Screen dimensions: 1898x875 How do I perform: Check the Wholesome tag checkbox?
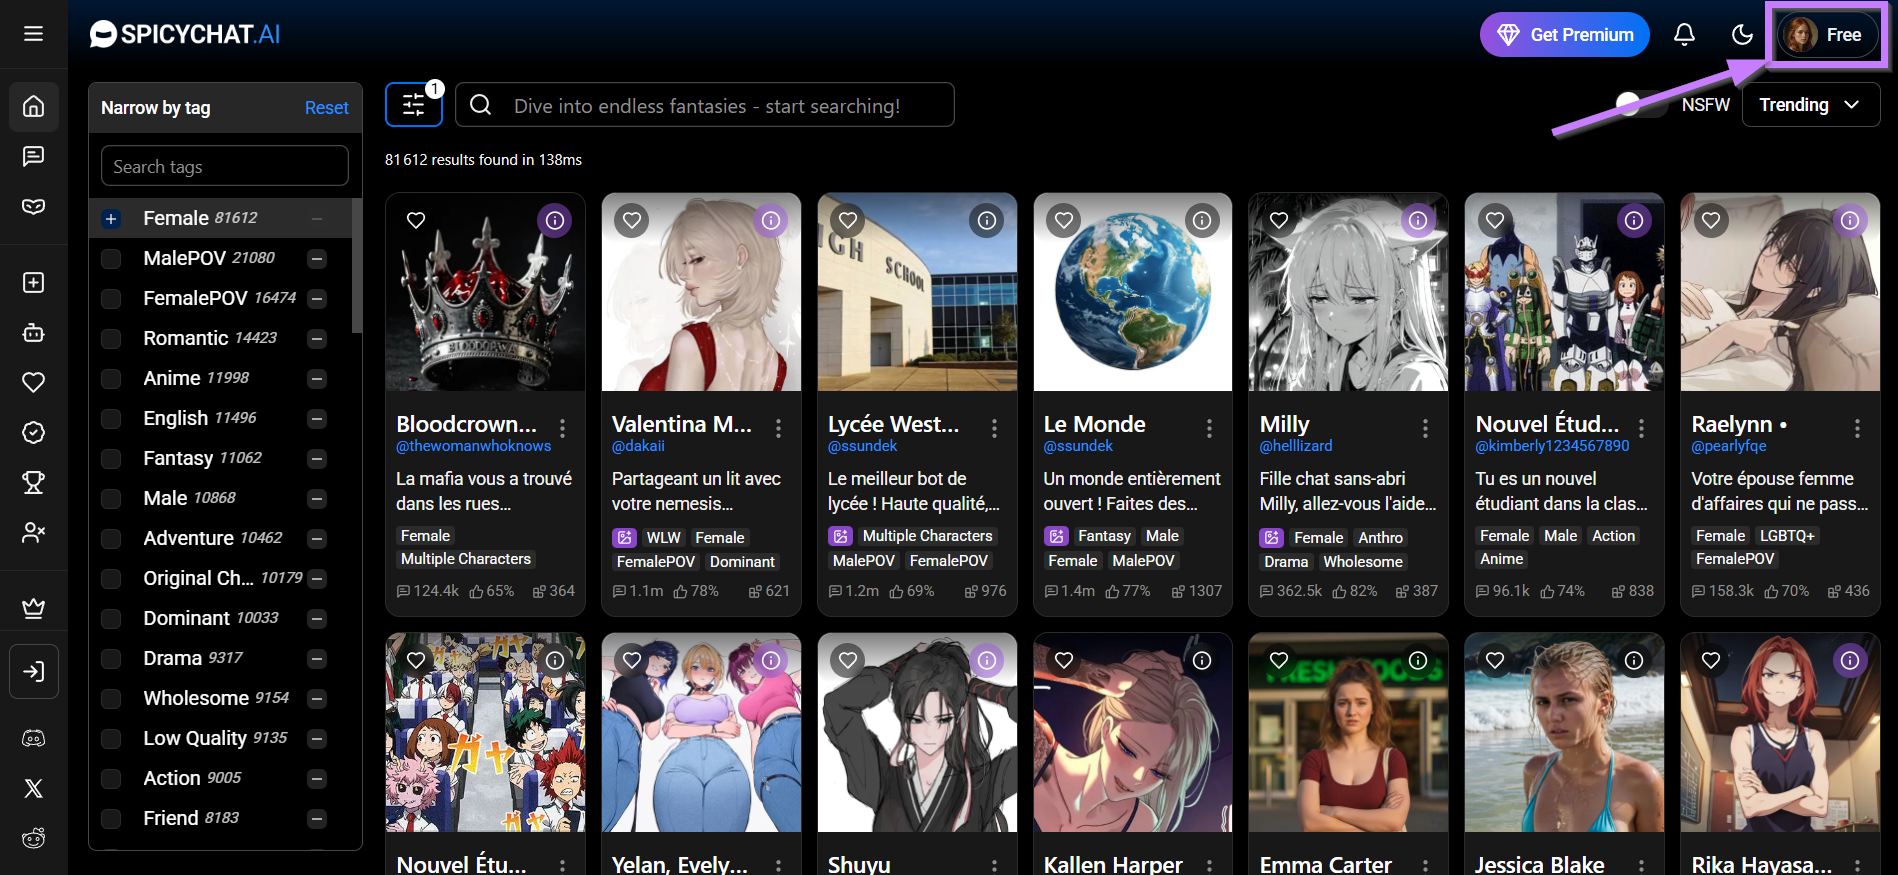(111, 698)
